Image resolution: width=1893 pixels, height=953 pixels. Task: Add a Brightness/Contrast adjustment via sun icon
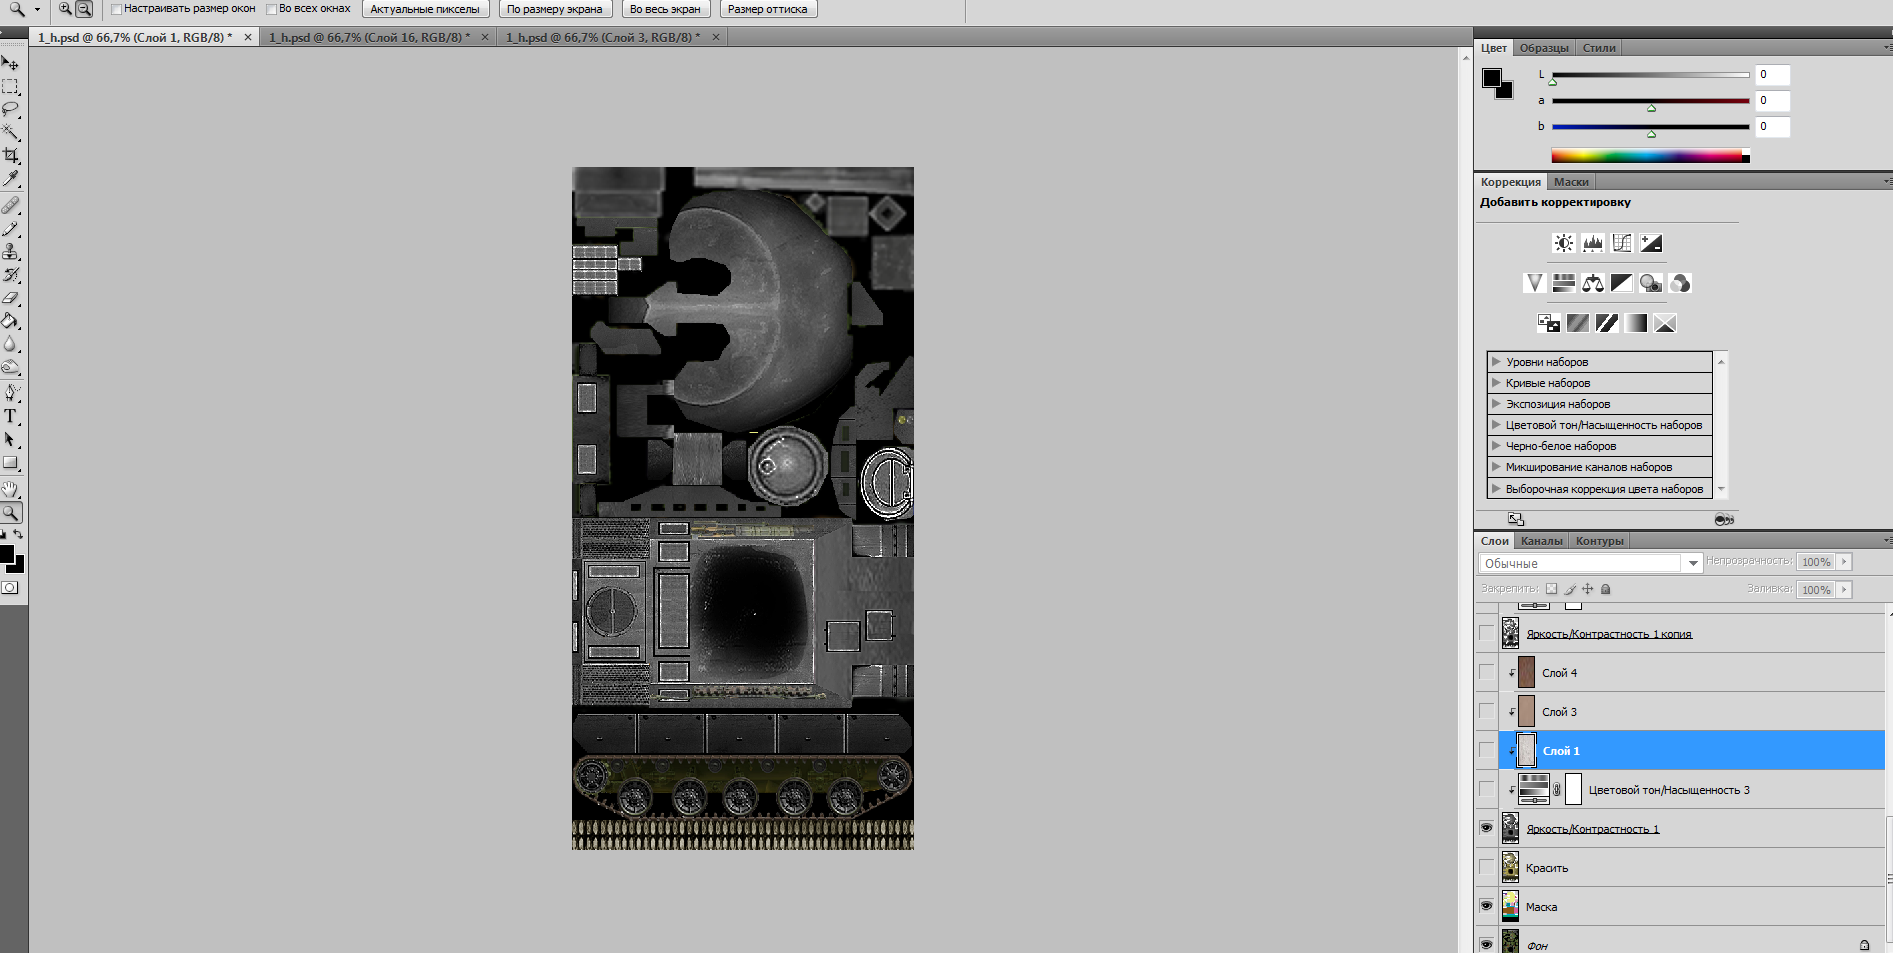pyautogui.click(x=1564, y=243)
